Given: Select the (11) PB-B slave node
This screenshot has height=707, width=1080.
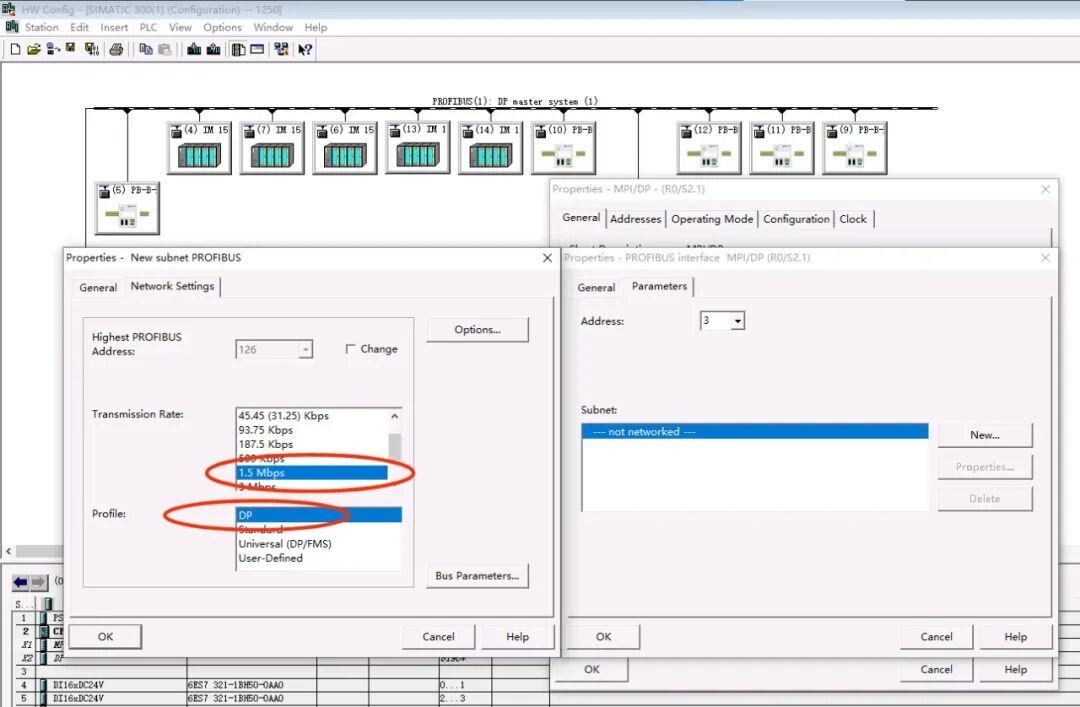Looking at the screenshot, I should [782, 147].
